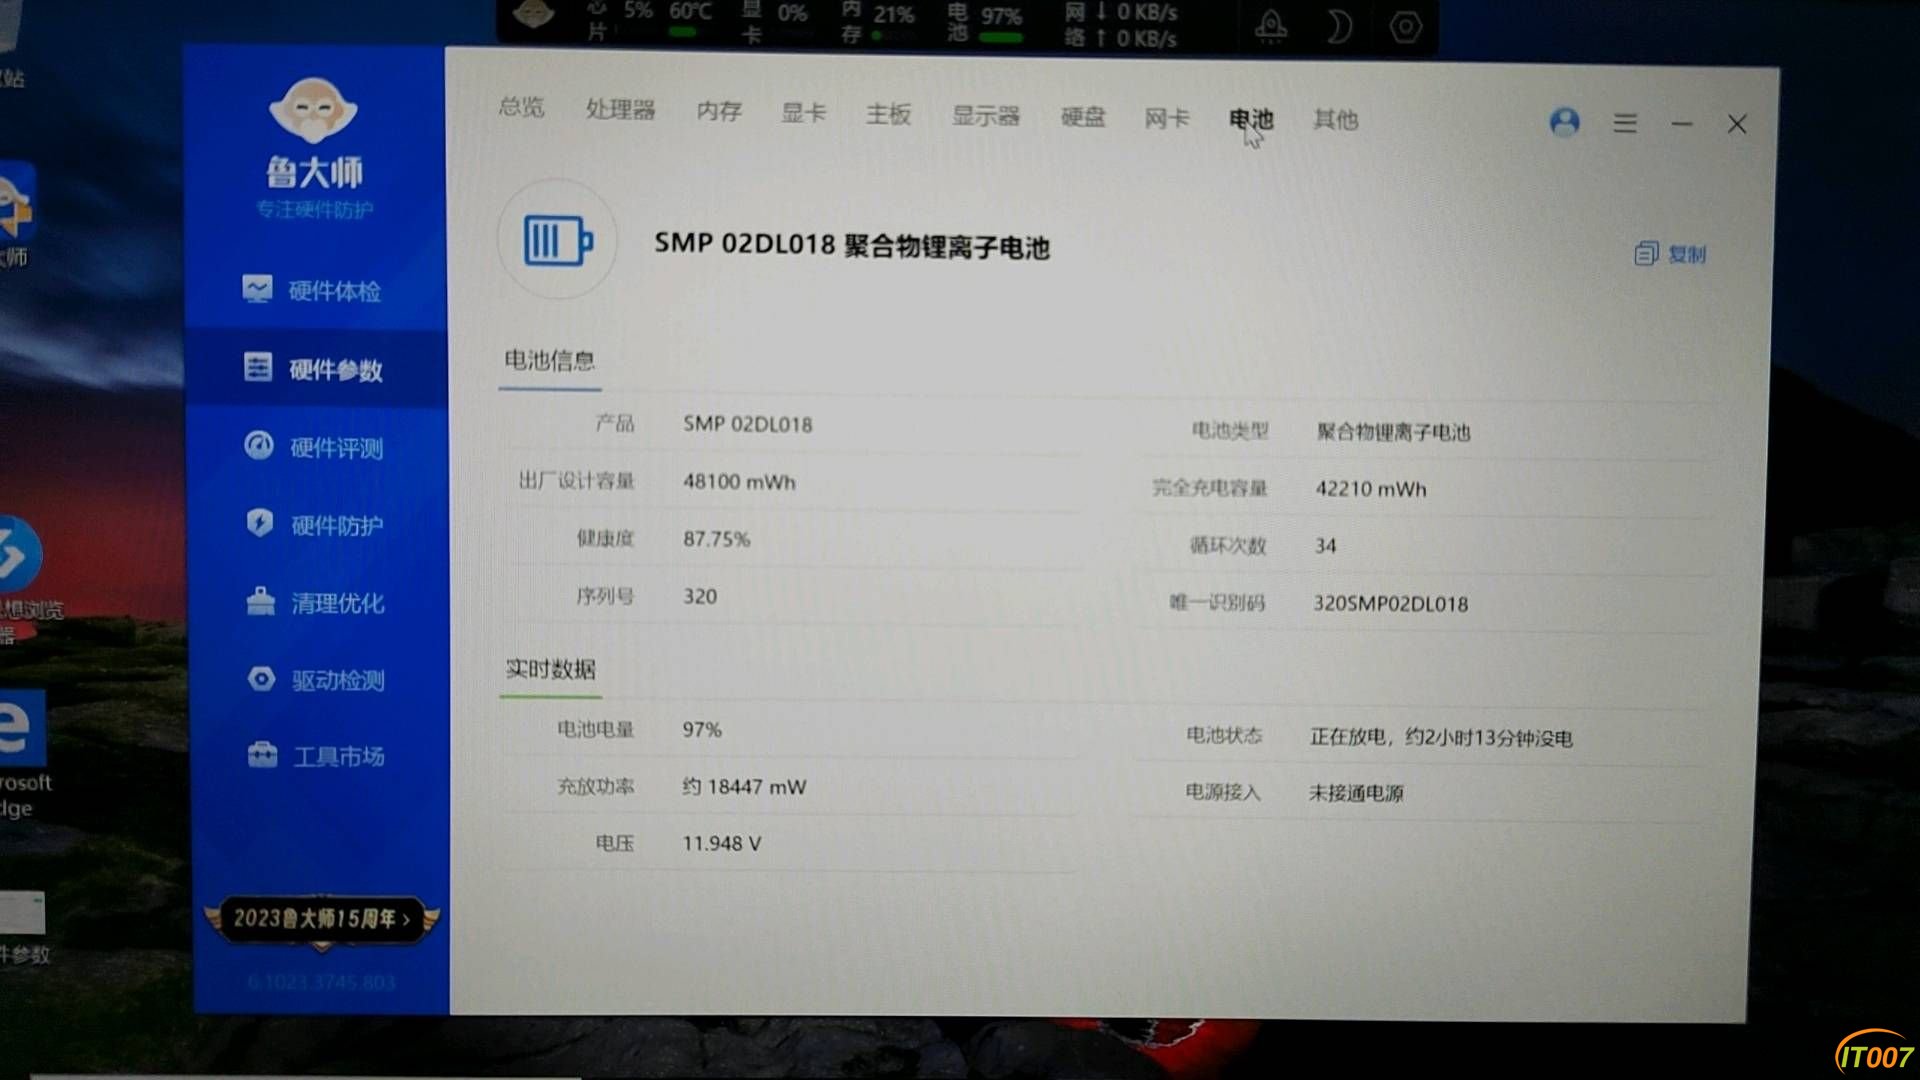Image resolution: width=1920 pixels, height=1080 pixels.
Task: Switch to the 网卡 tab
Action: click(1167, 118)
